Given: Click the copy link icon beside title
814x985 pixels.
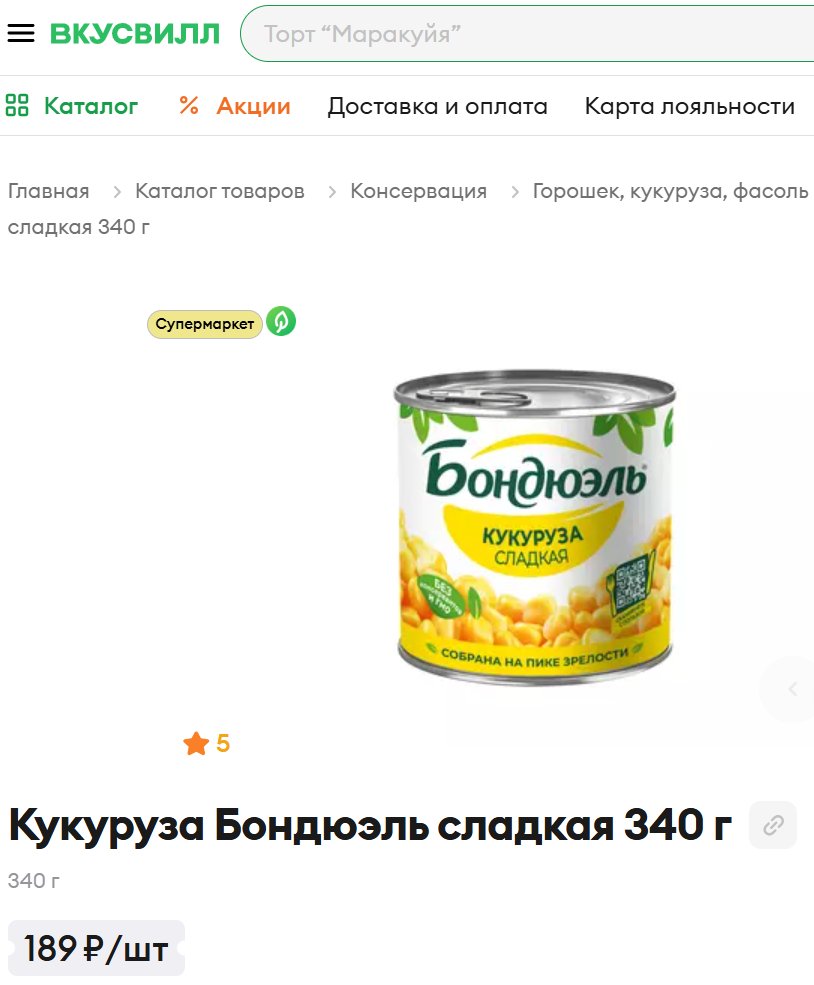Looking at the screenshot, I should tap(773, 825).
